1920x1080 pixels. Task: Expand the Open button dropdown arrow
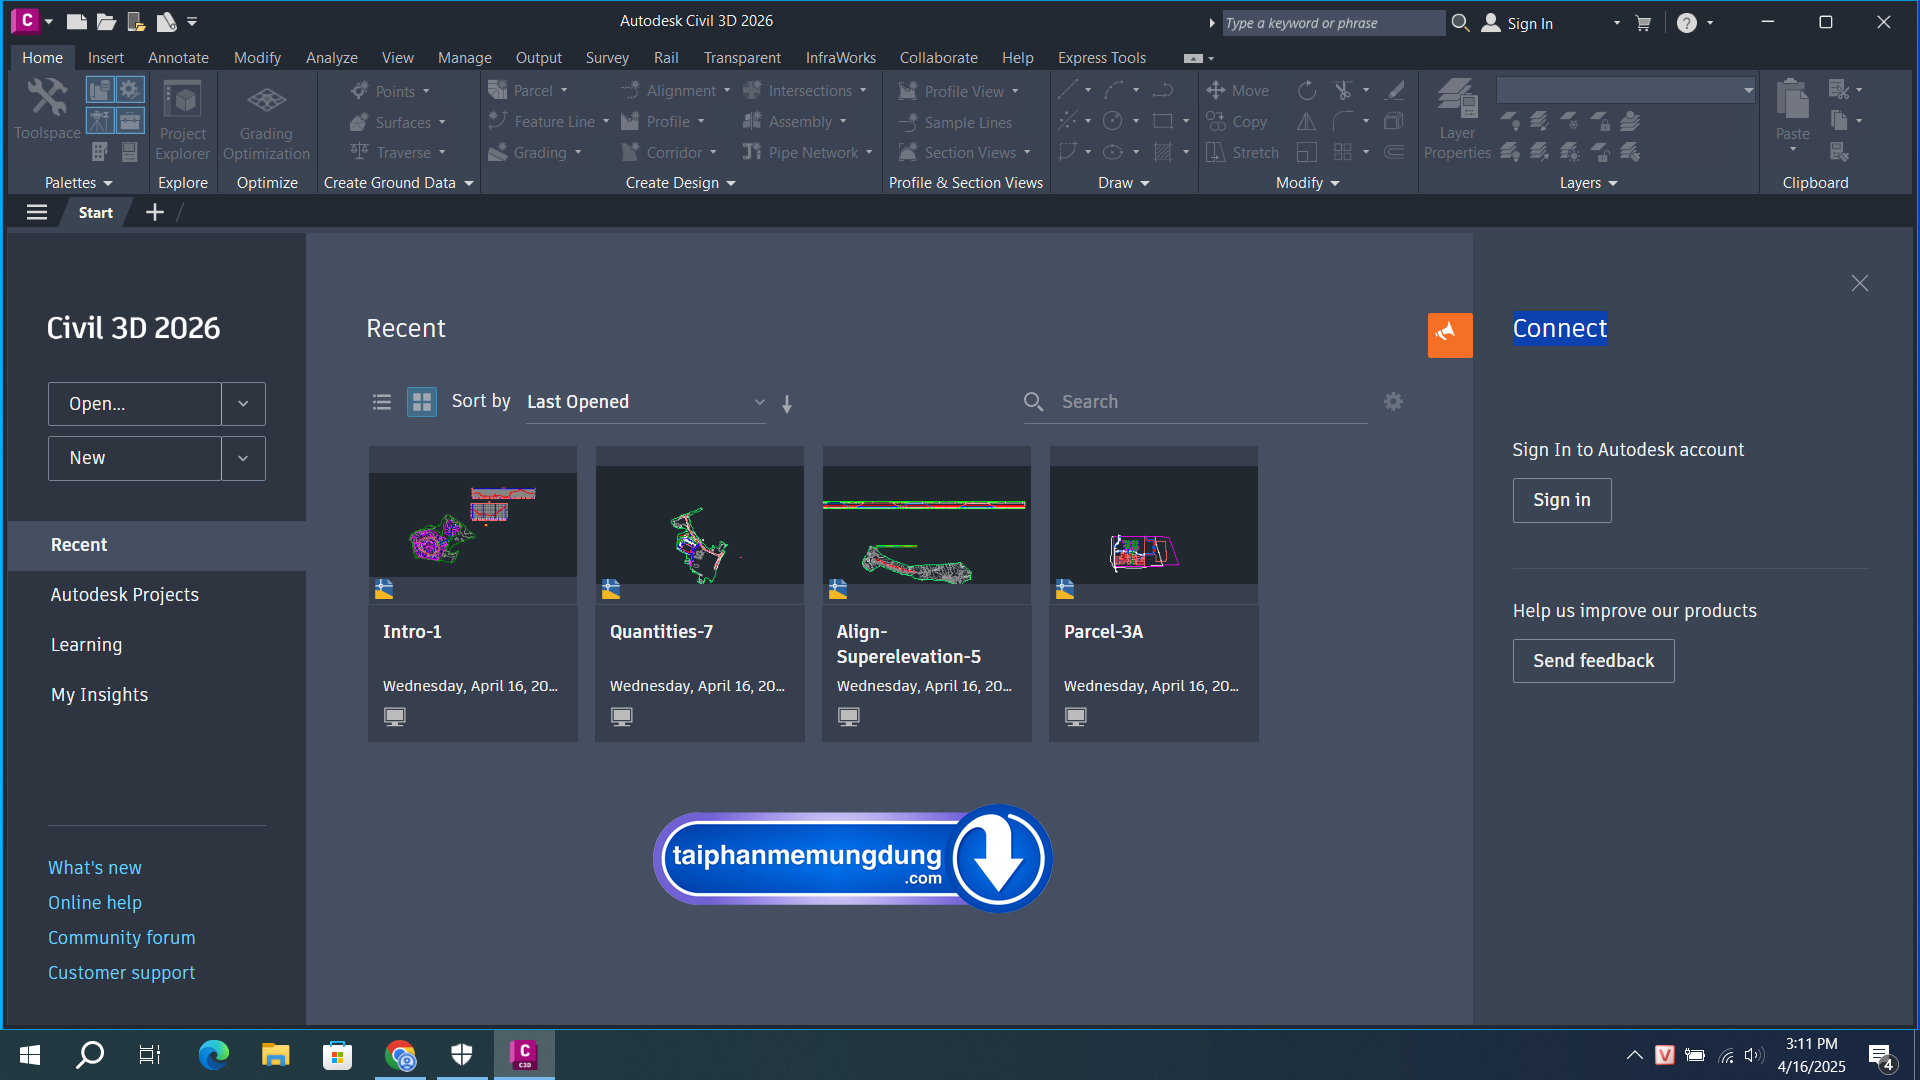click(243, 404)
